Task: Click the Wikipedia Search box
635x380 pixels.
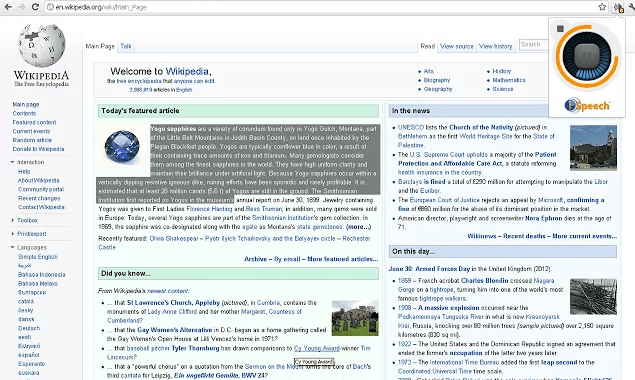Action: (x=534, y=45)
